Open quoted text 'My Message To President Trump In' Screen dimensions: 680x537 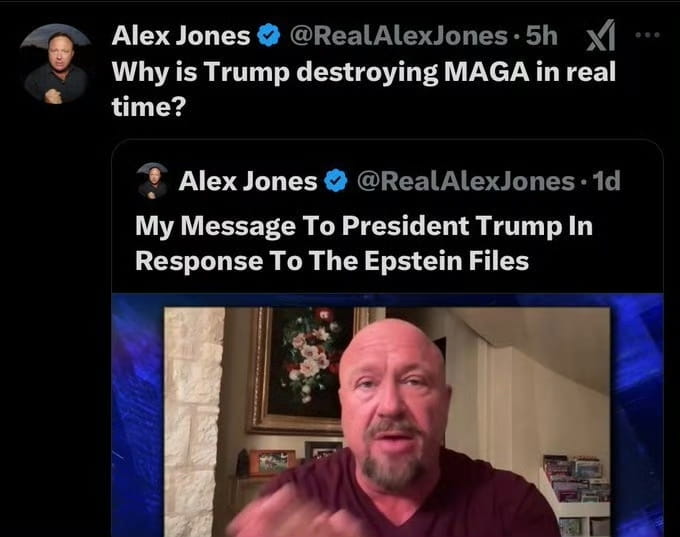(x=364, y=226)
